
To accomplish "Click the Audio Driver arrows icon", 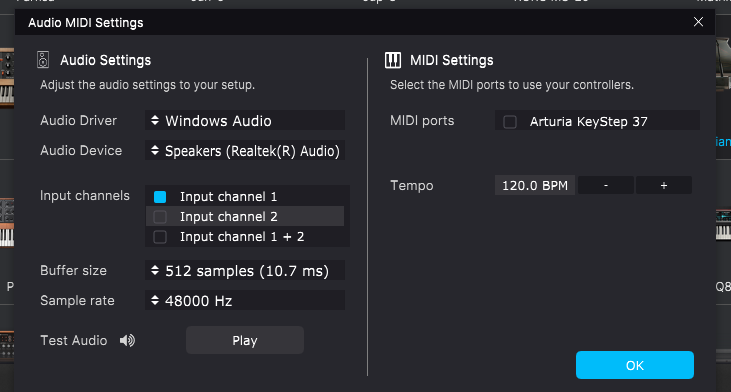I will [x=155, y=120].
